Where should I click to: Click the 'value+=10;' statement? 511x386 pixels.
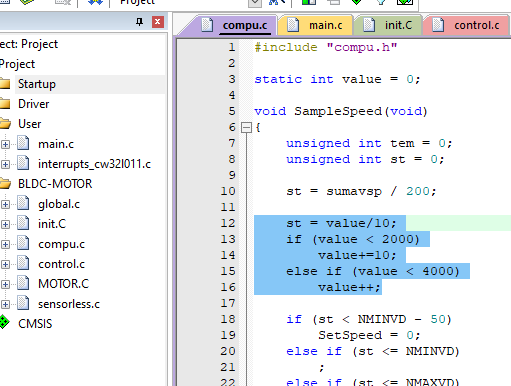point(357,255)
